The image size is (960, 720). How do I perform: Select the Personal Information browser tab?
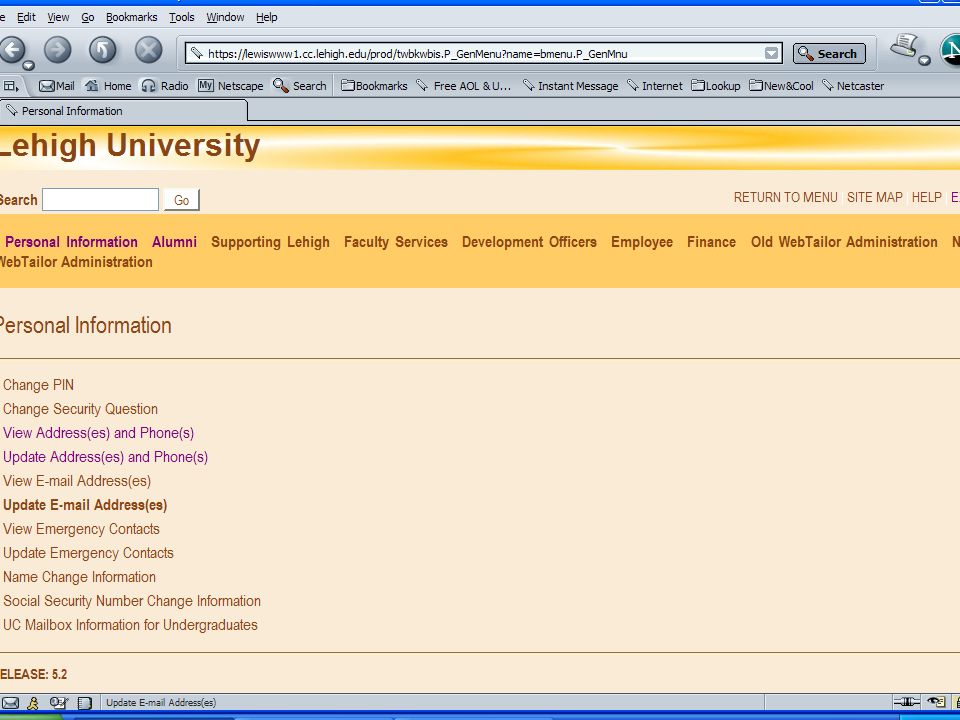click(x=124, y=111)
